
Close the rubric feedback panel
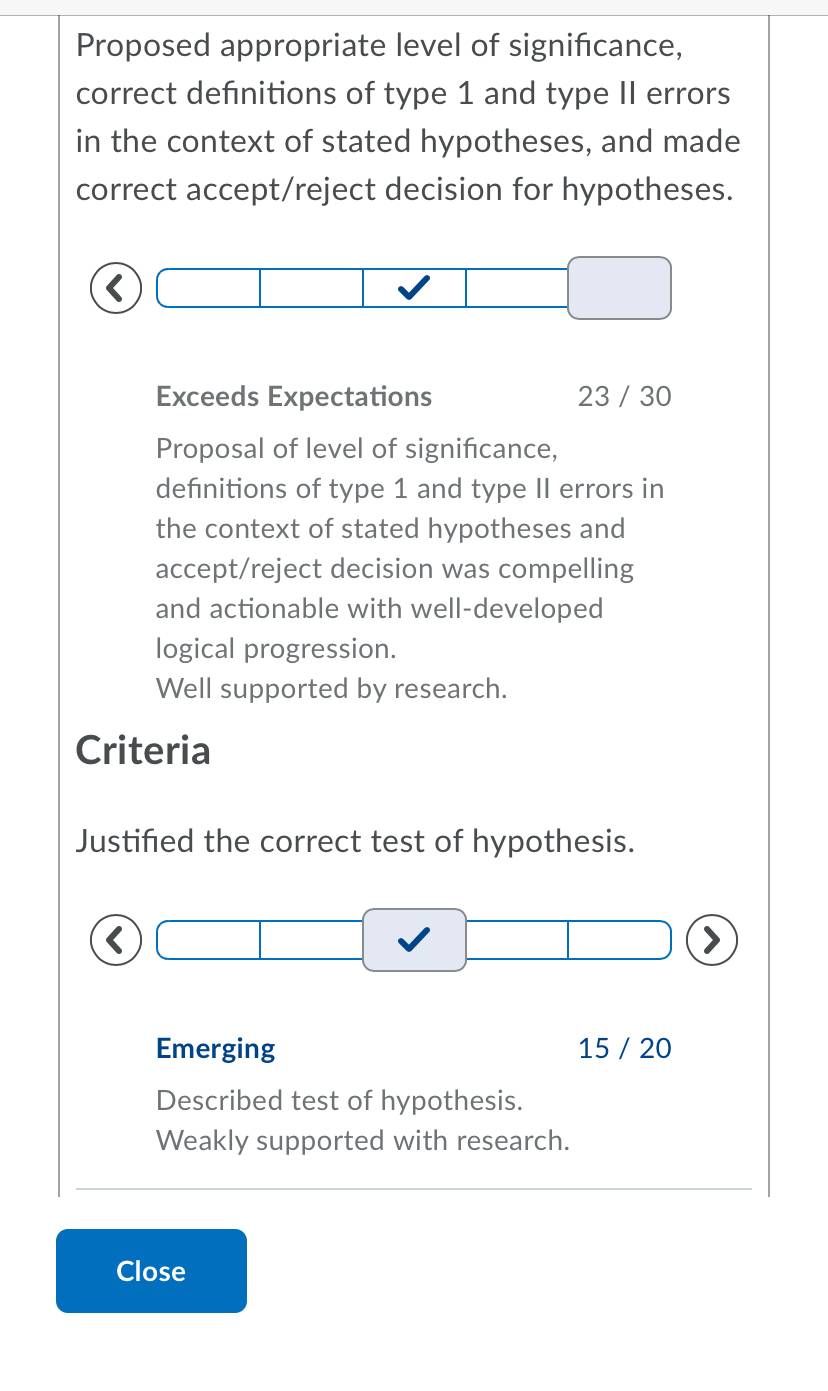(x=151, y=1271)
